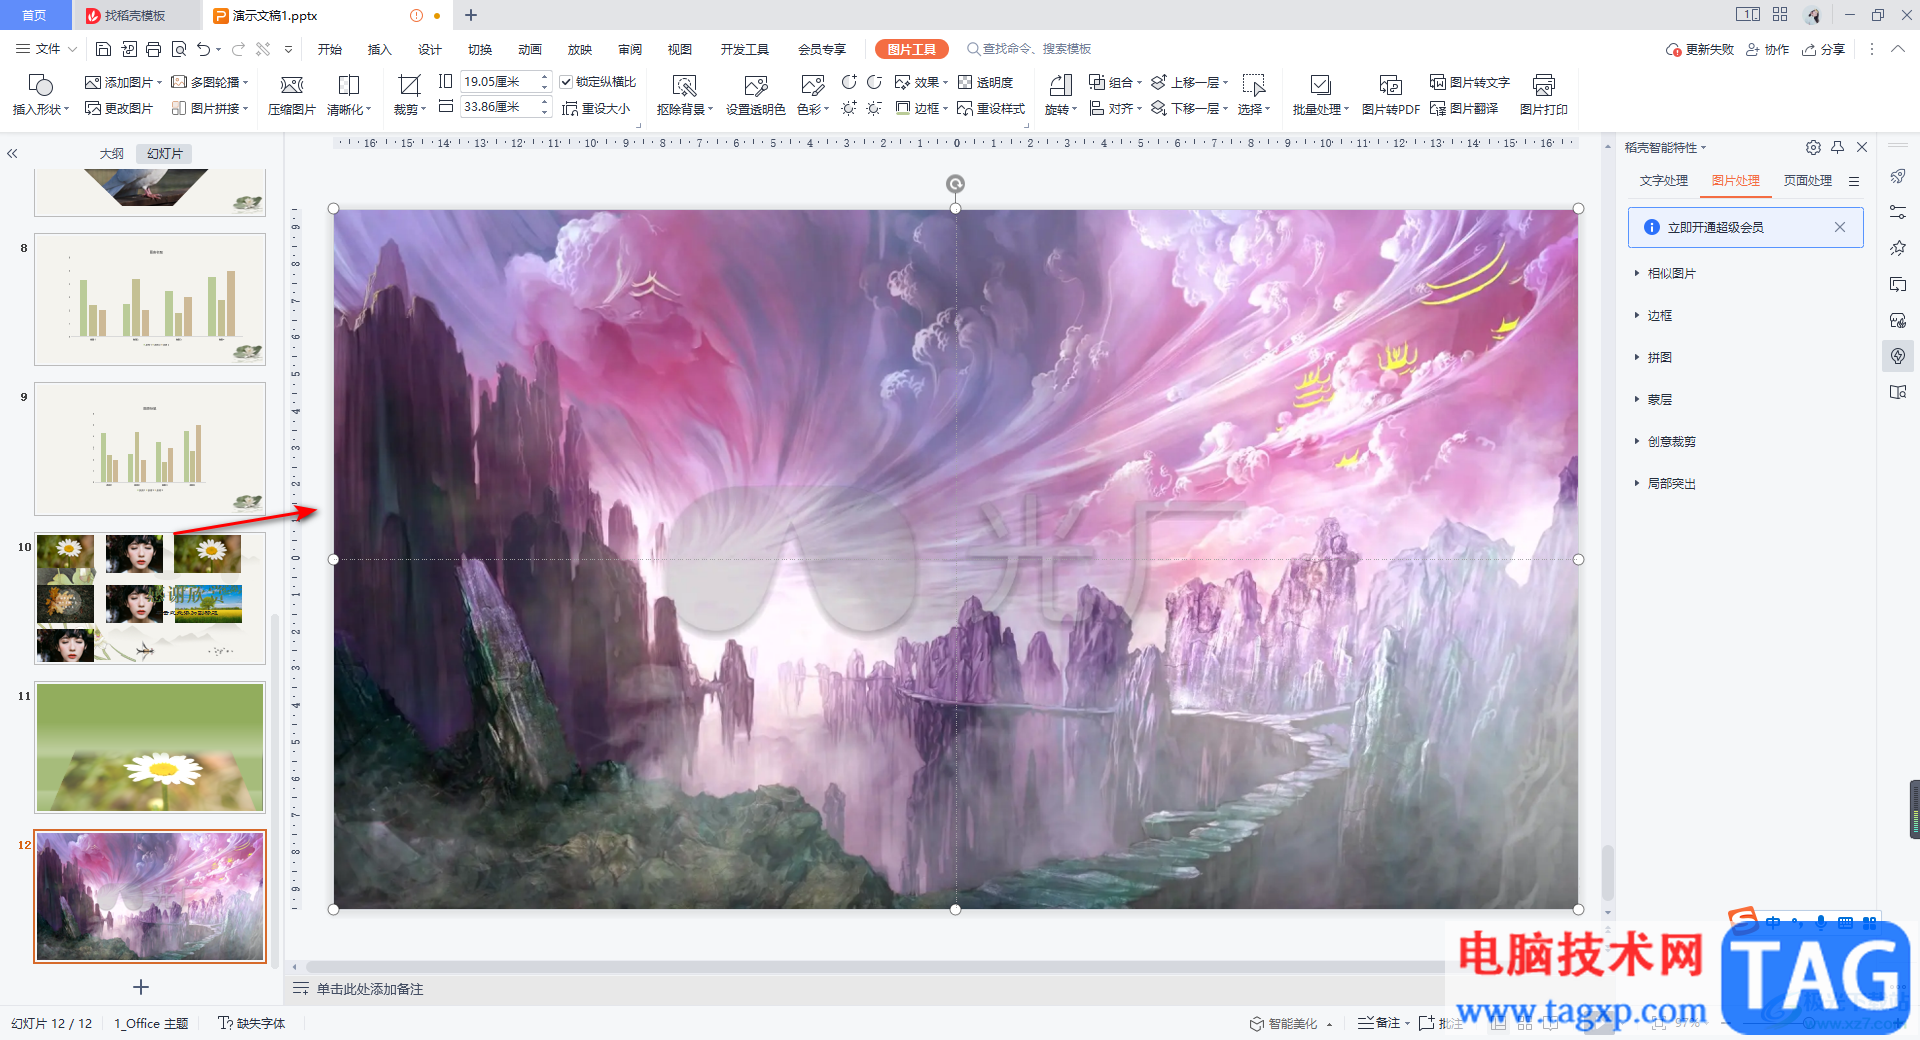Expand the 相似图片 section
1920x1040 pixels.
coord(1665,273)
